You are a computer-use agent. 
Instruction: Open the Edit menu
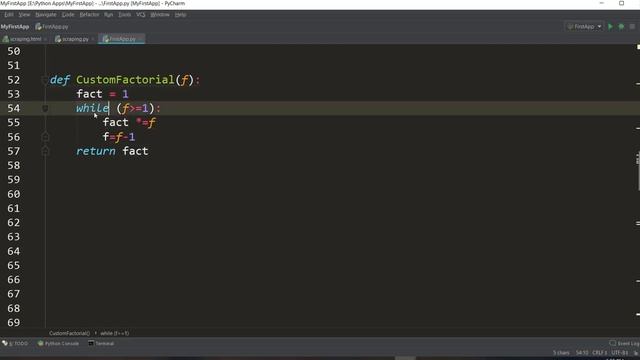click(x=9, y=15)
